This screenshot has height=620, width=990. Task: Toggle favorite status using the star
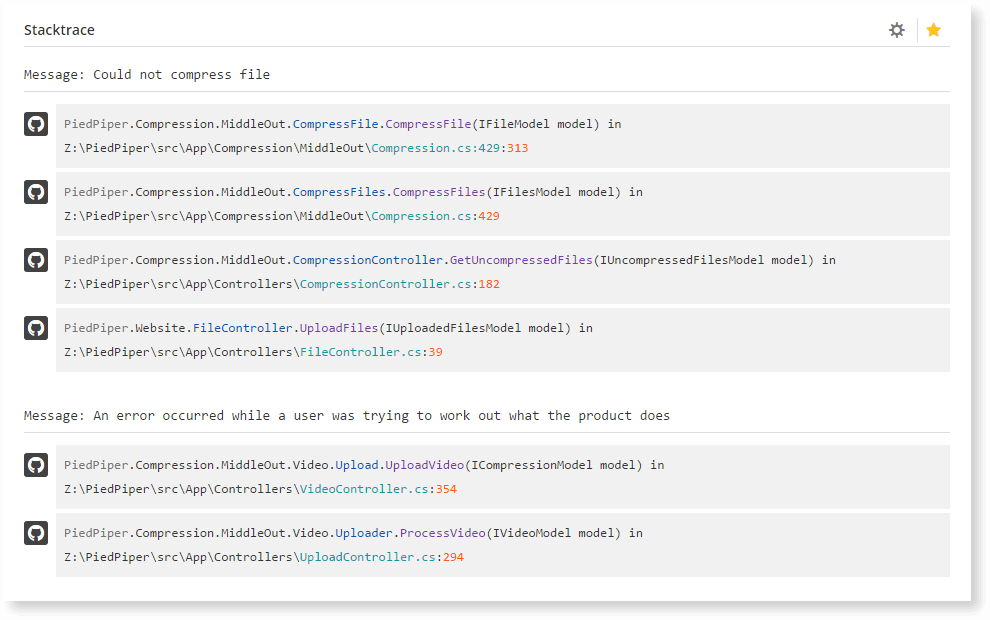click(x=933, y=30)
